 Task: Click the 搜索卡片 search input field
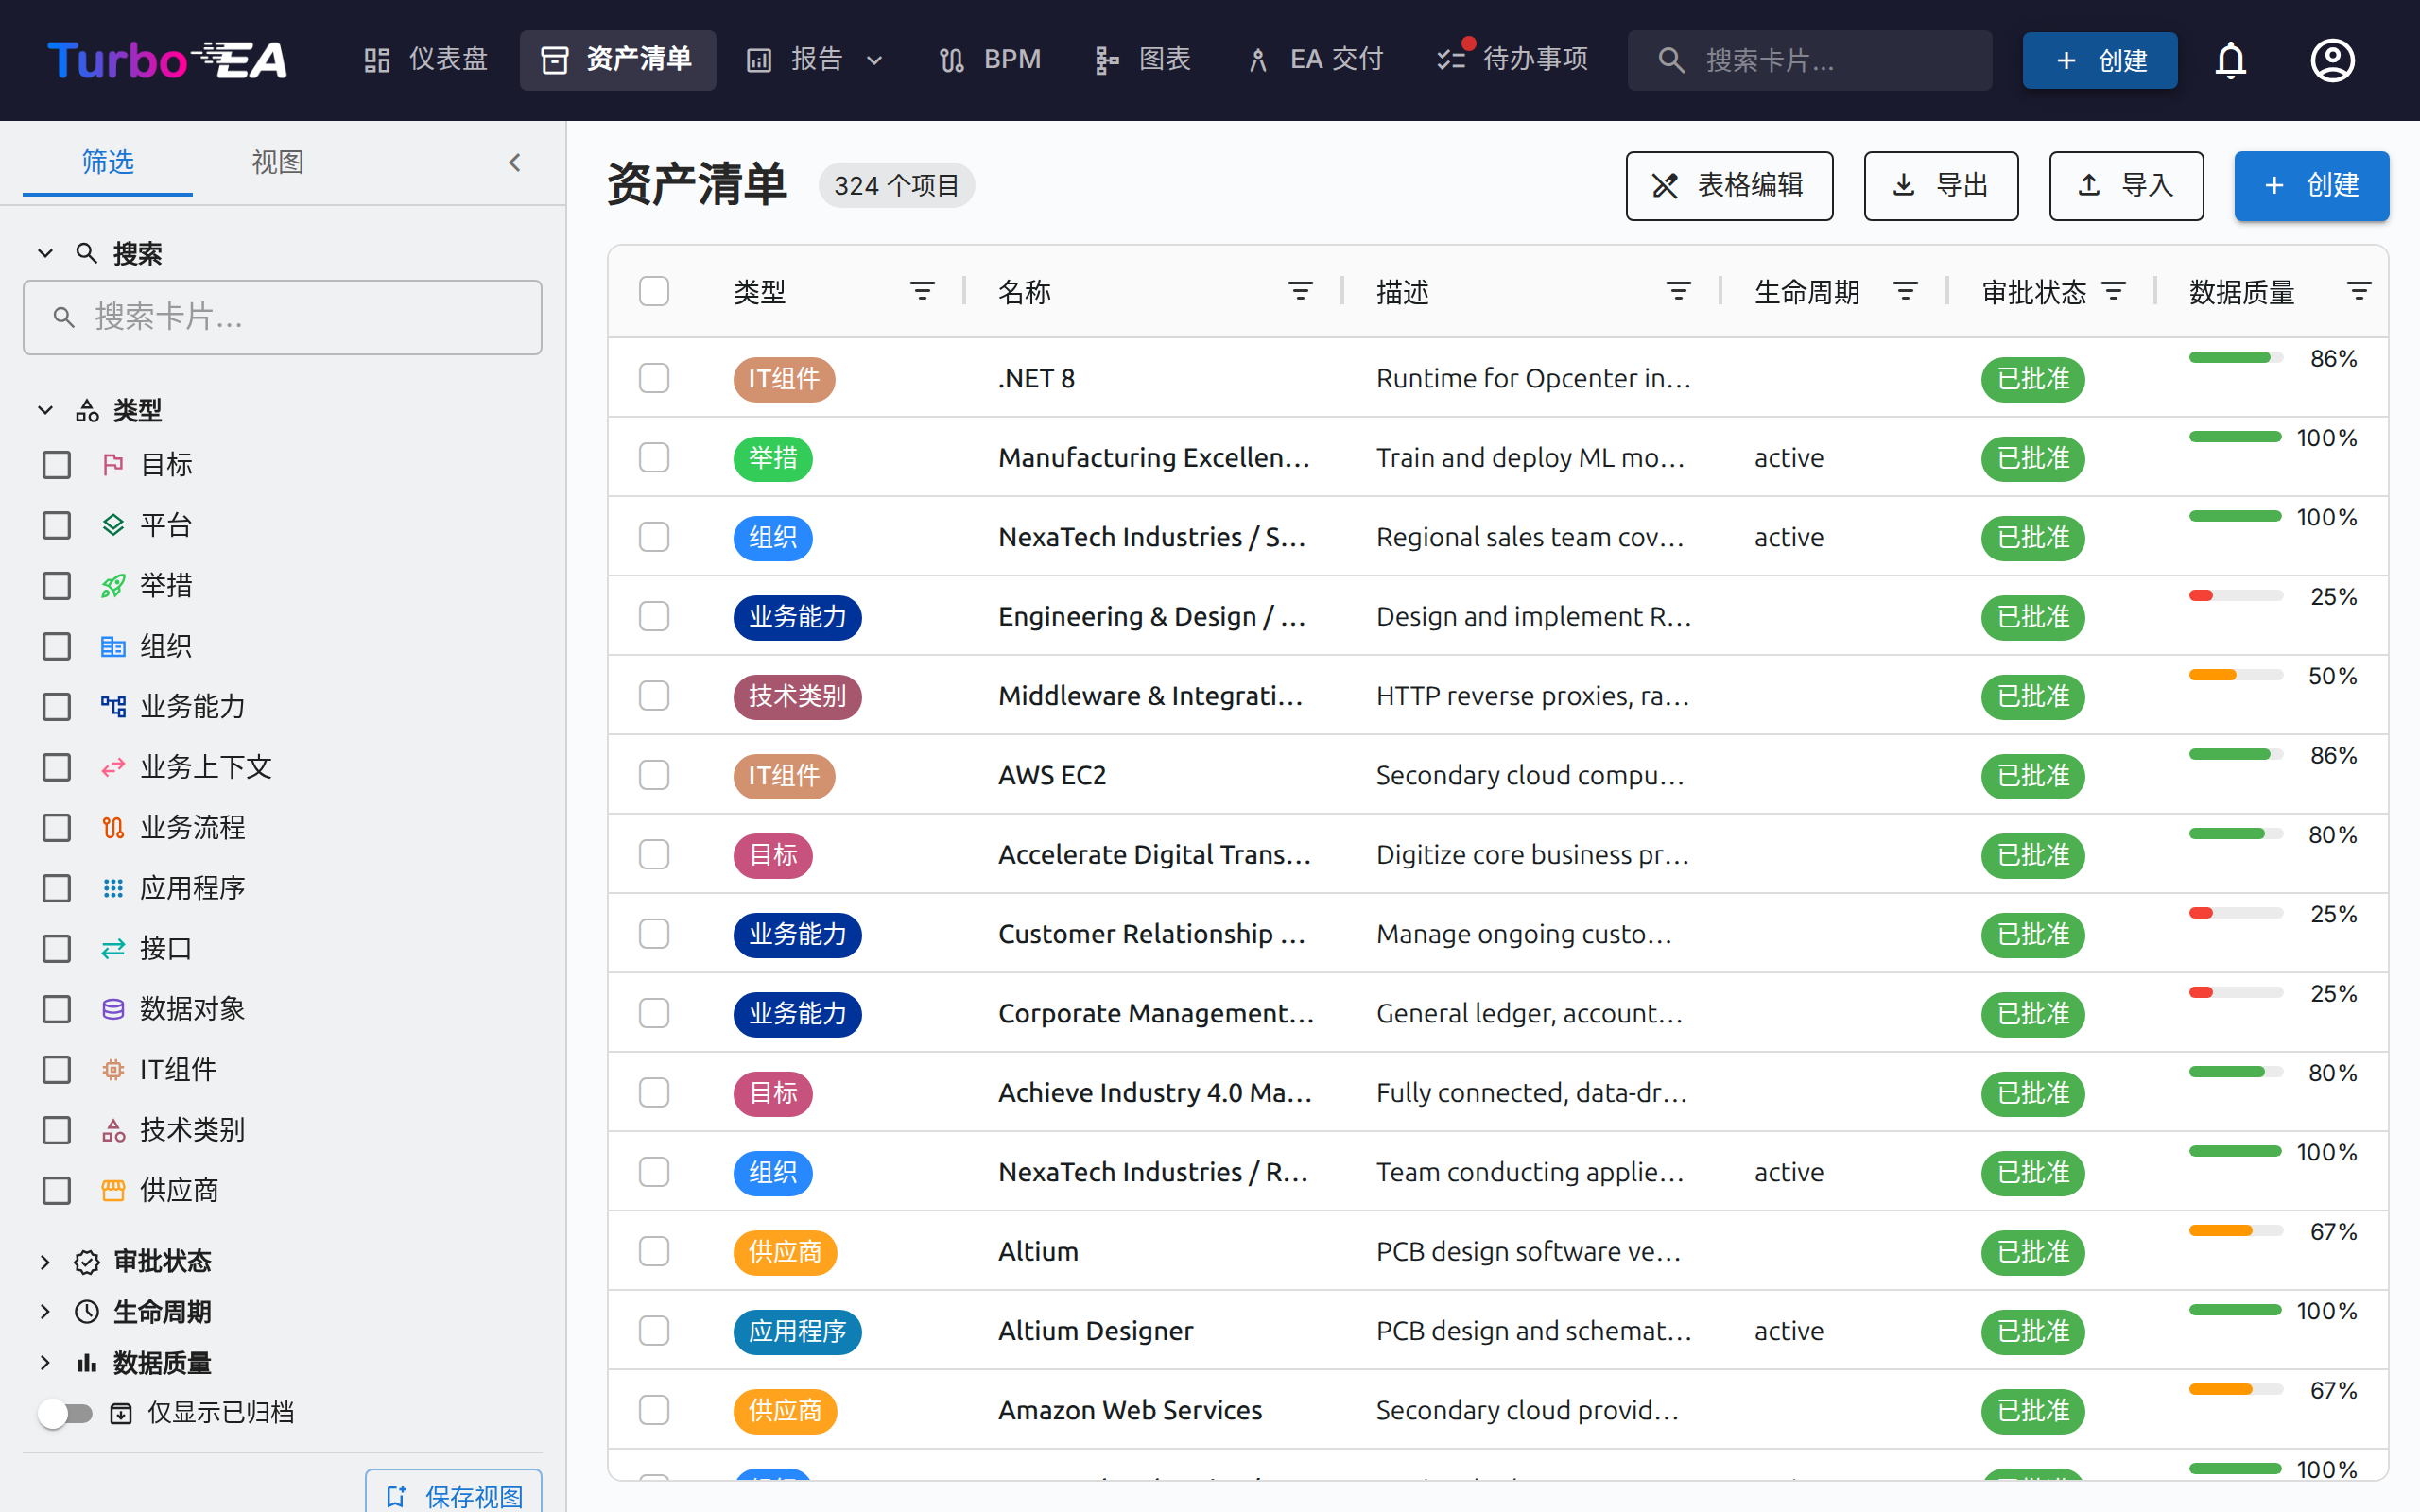click(x=1810, y=60)
